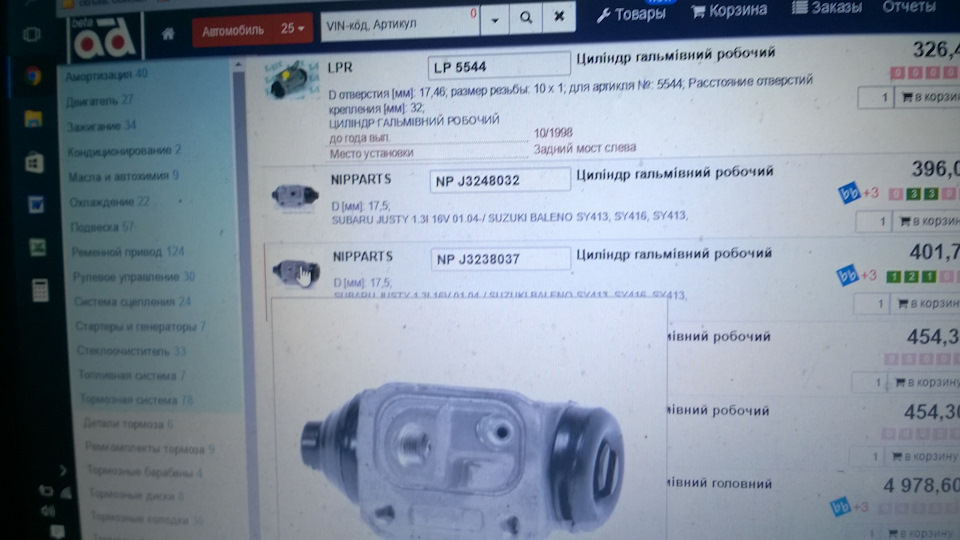Select the Охлаждение 22 category

coord(110,202)
